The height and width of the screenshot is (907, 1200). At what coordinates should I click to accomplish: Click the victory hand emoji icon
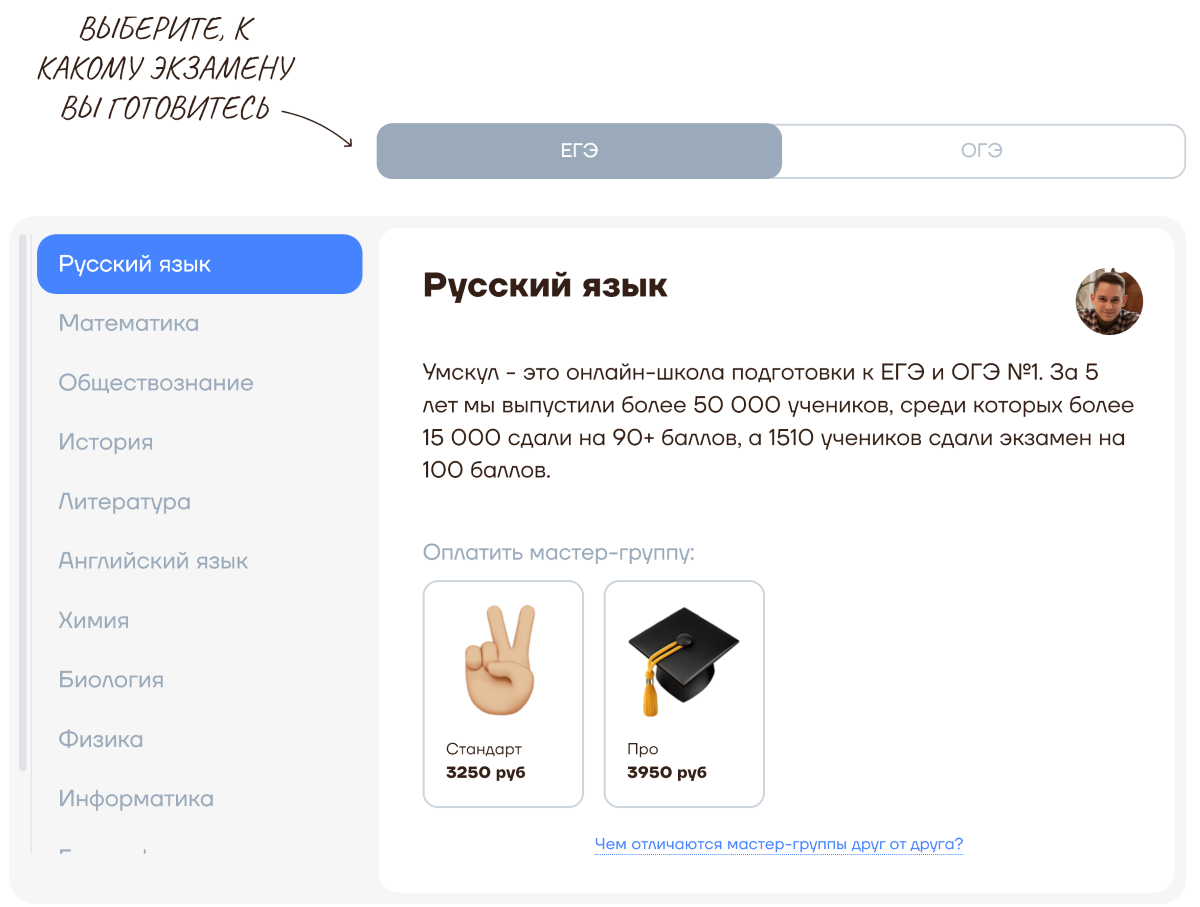click(502, 662)
